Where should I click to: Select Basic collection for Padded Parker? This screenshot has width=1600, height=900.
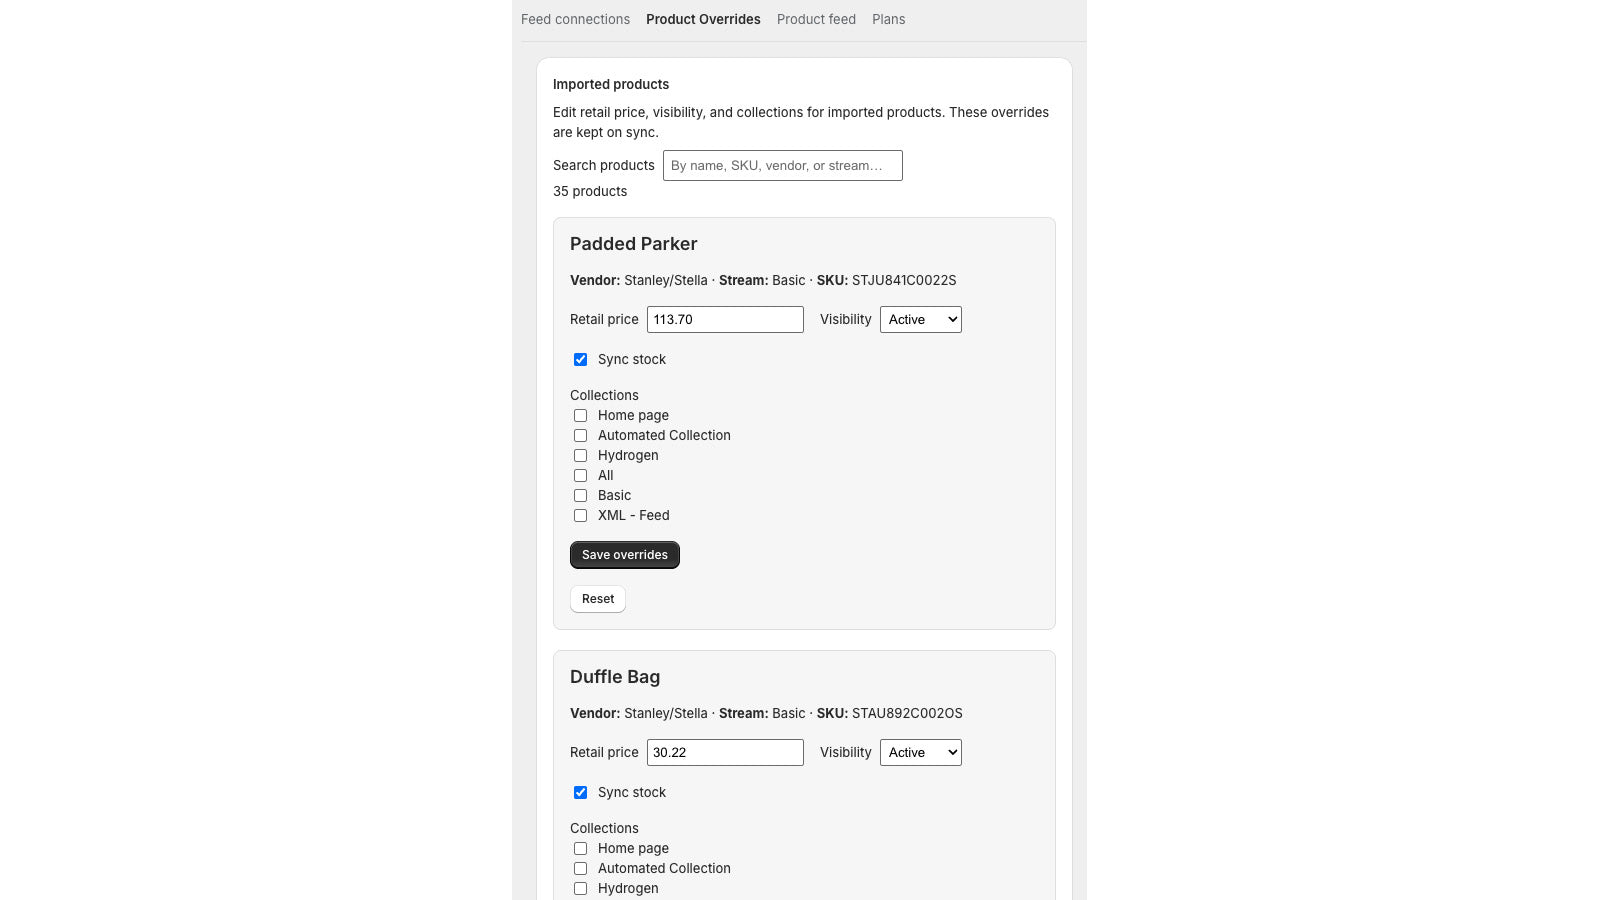click(580, 496)
